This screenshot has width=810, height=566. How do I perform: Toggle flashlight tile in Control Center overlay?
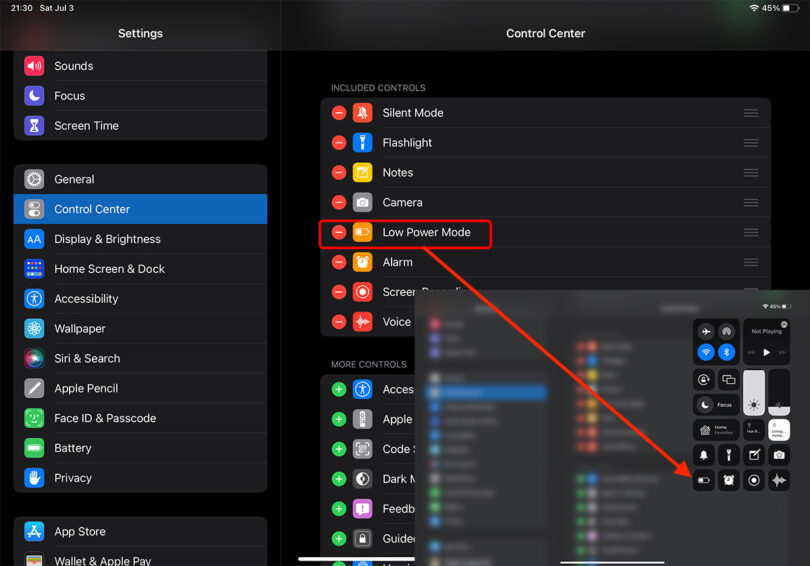728,455
